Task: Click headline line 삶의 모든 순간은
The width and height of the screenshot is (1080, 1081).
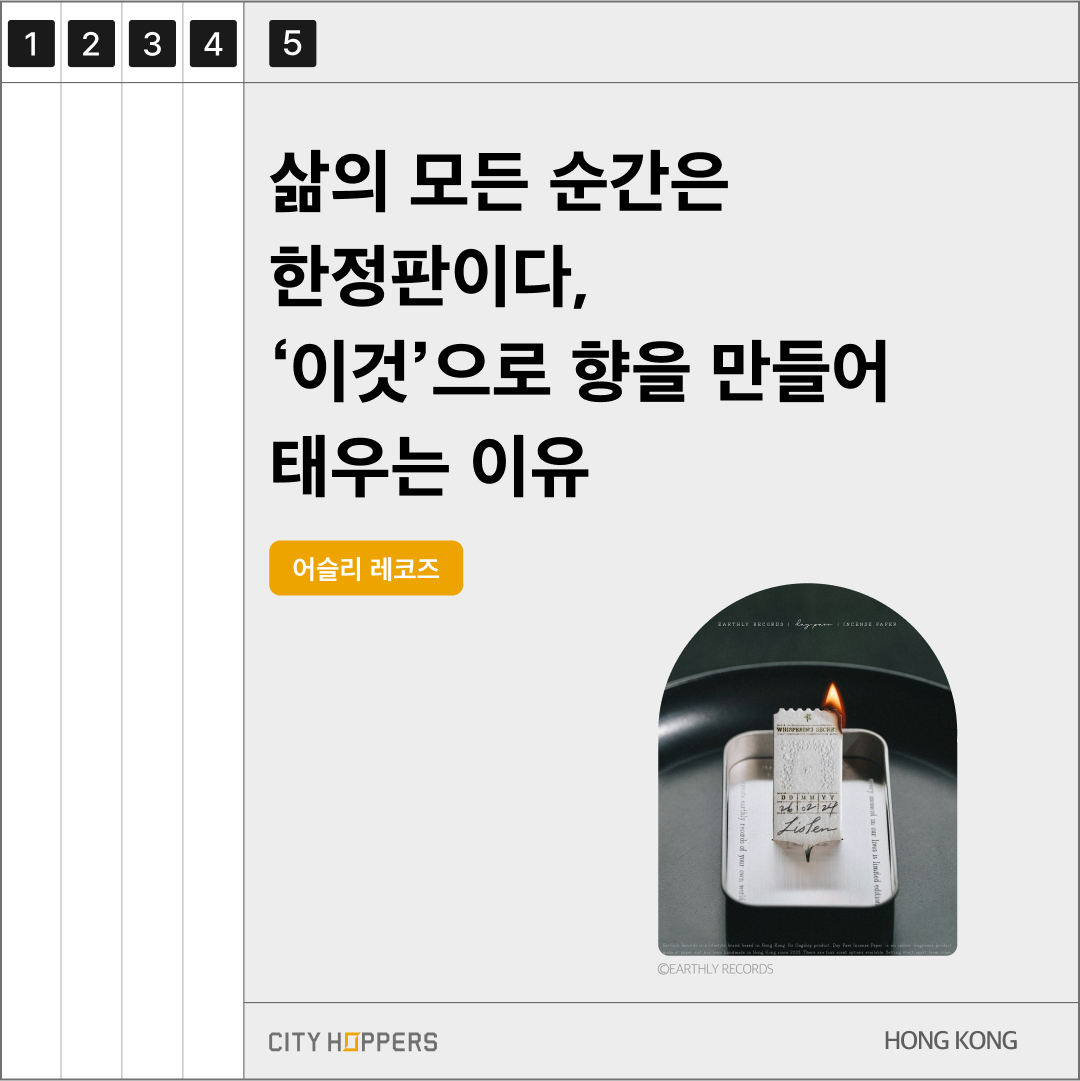Action: click(499, 180)
